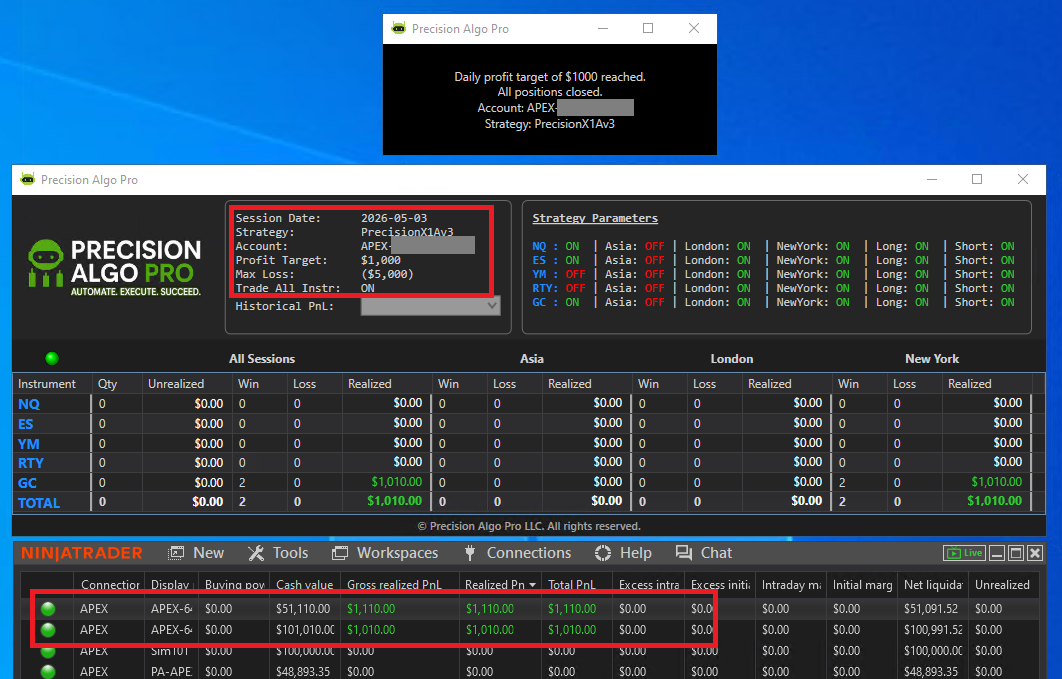Select the ES instrument row label
The height and width of the screenshot is (679, 1062).
25,424
